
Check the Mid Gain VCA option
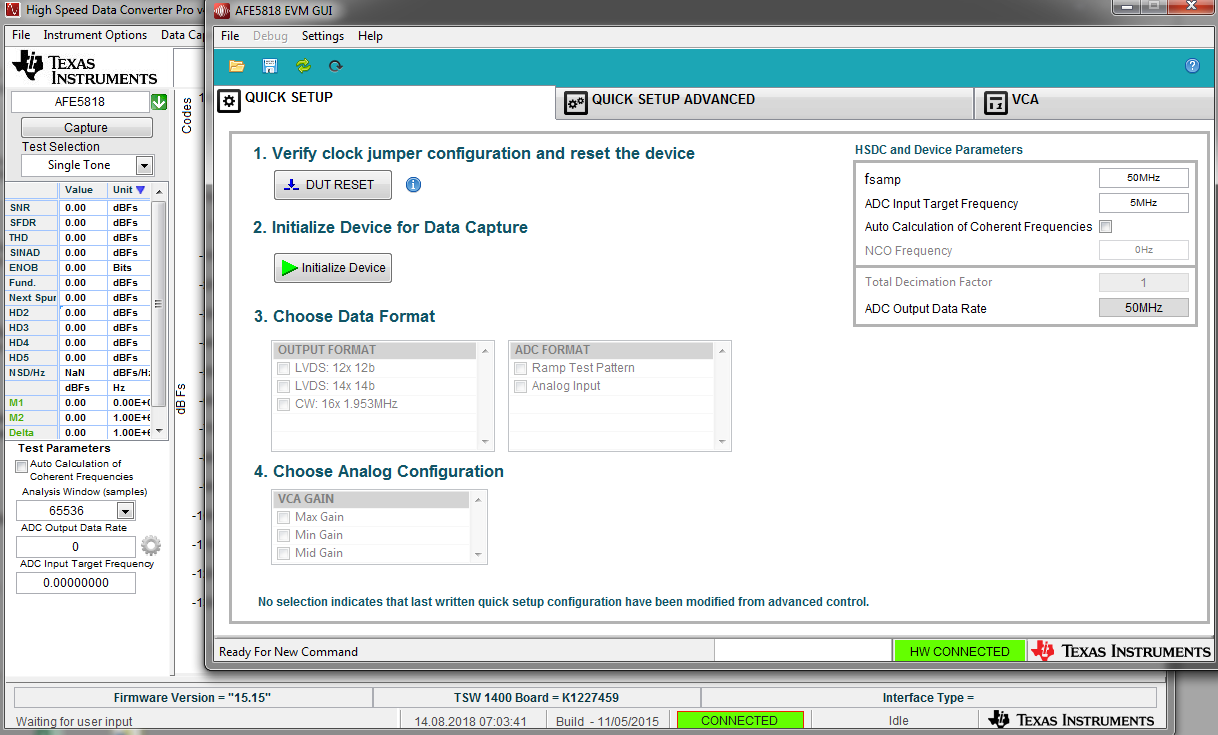[283, 553]
